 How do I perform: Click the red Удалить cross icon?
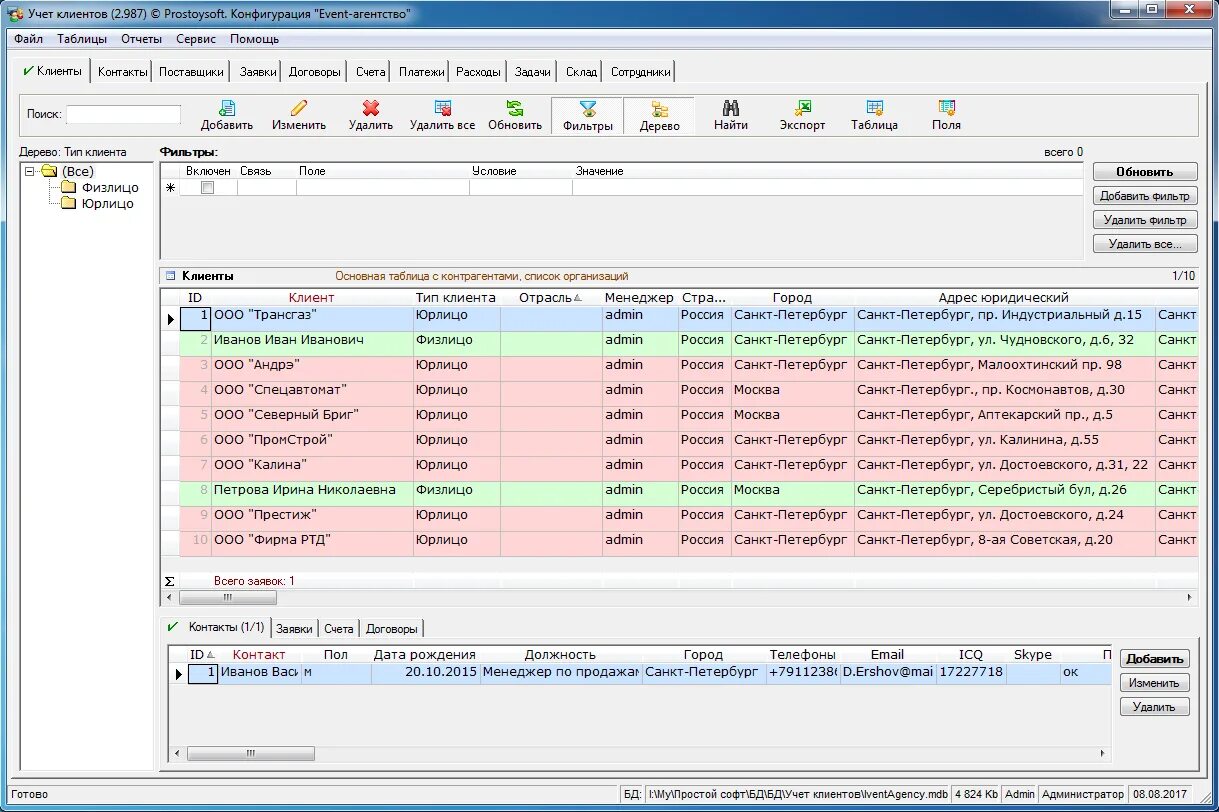pyautogui.click(x=371, y=108)
